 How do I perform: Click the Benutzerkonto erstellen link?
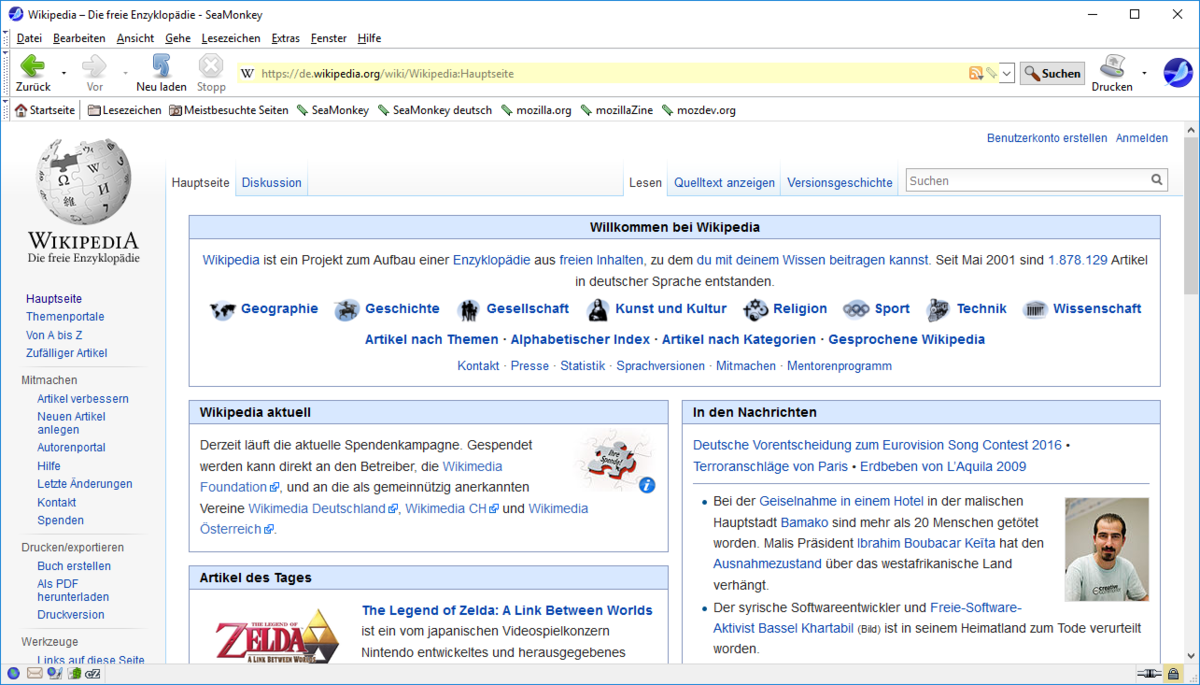(x=1047, y=138)
